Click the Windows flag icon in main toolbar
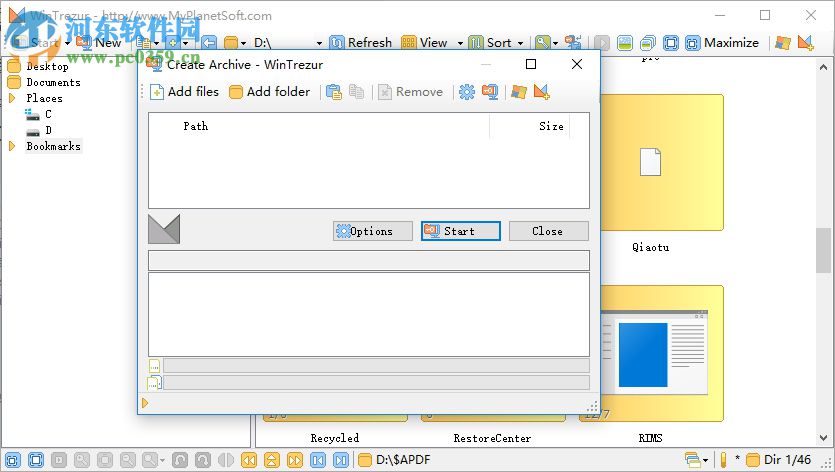Image resolution: width=835 pixels, height=472 pixels. click(782, 43)
